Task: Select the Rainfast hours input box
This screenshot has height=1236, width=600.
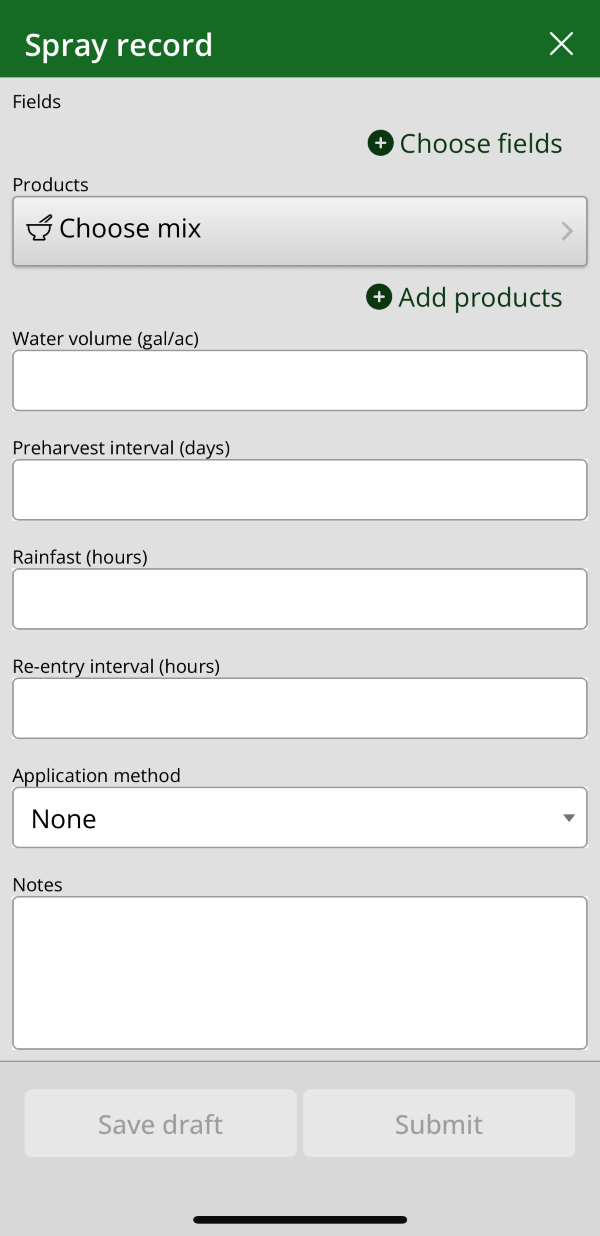Action: tap(299, 599)
